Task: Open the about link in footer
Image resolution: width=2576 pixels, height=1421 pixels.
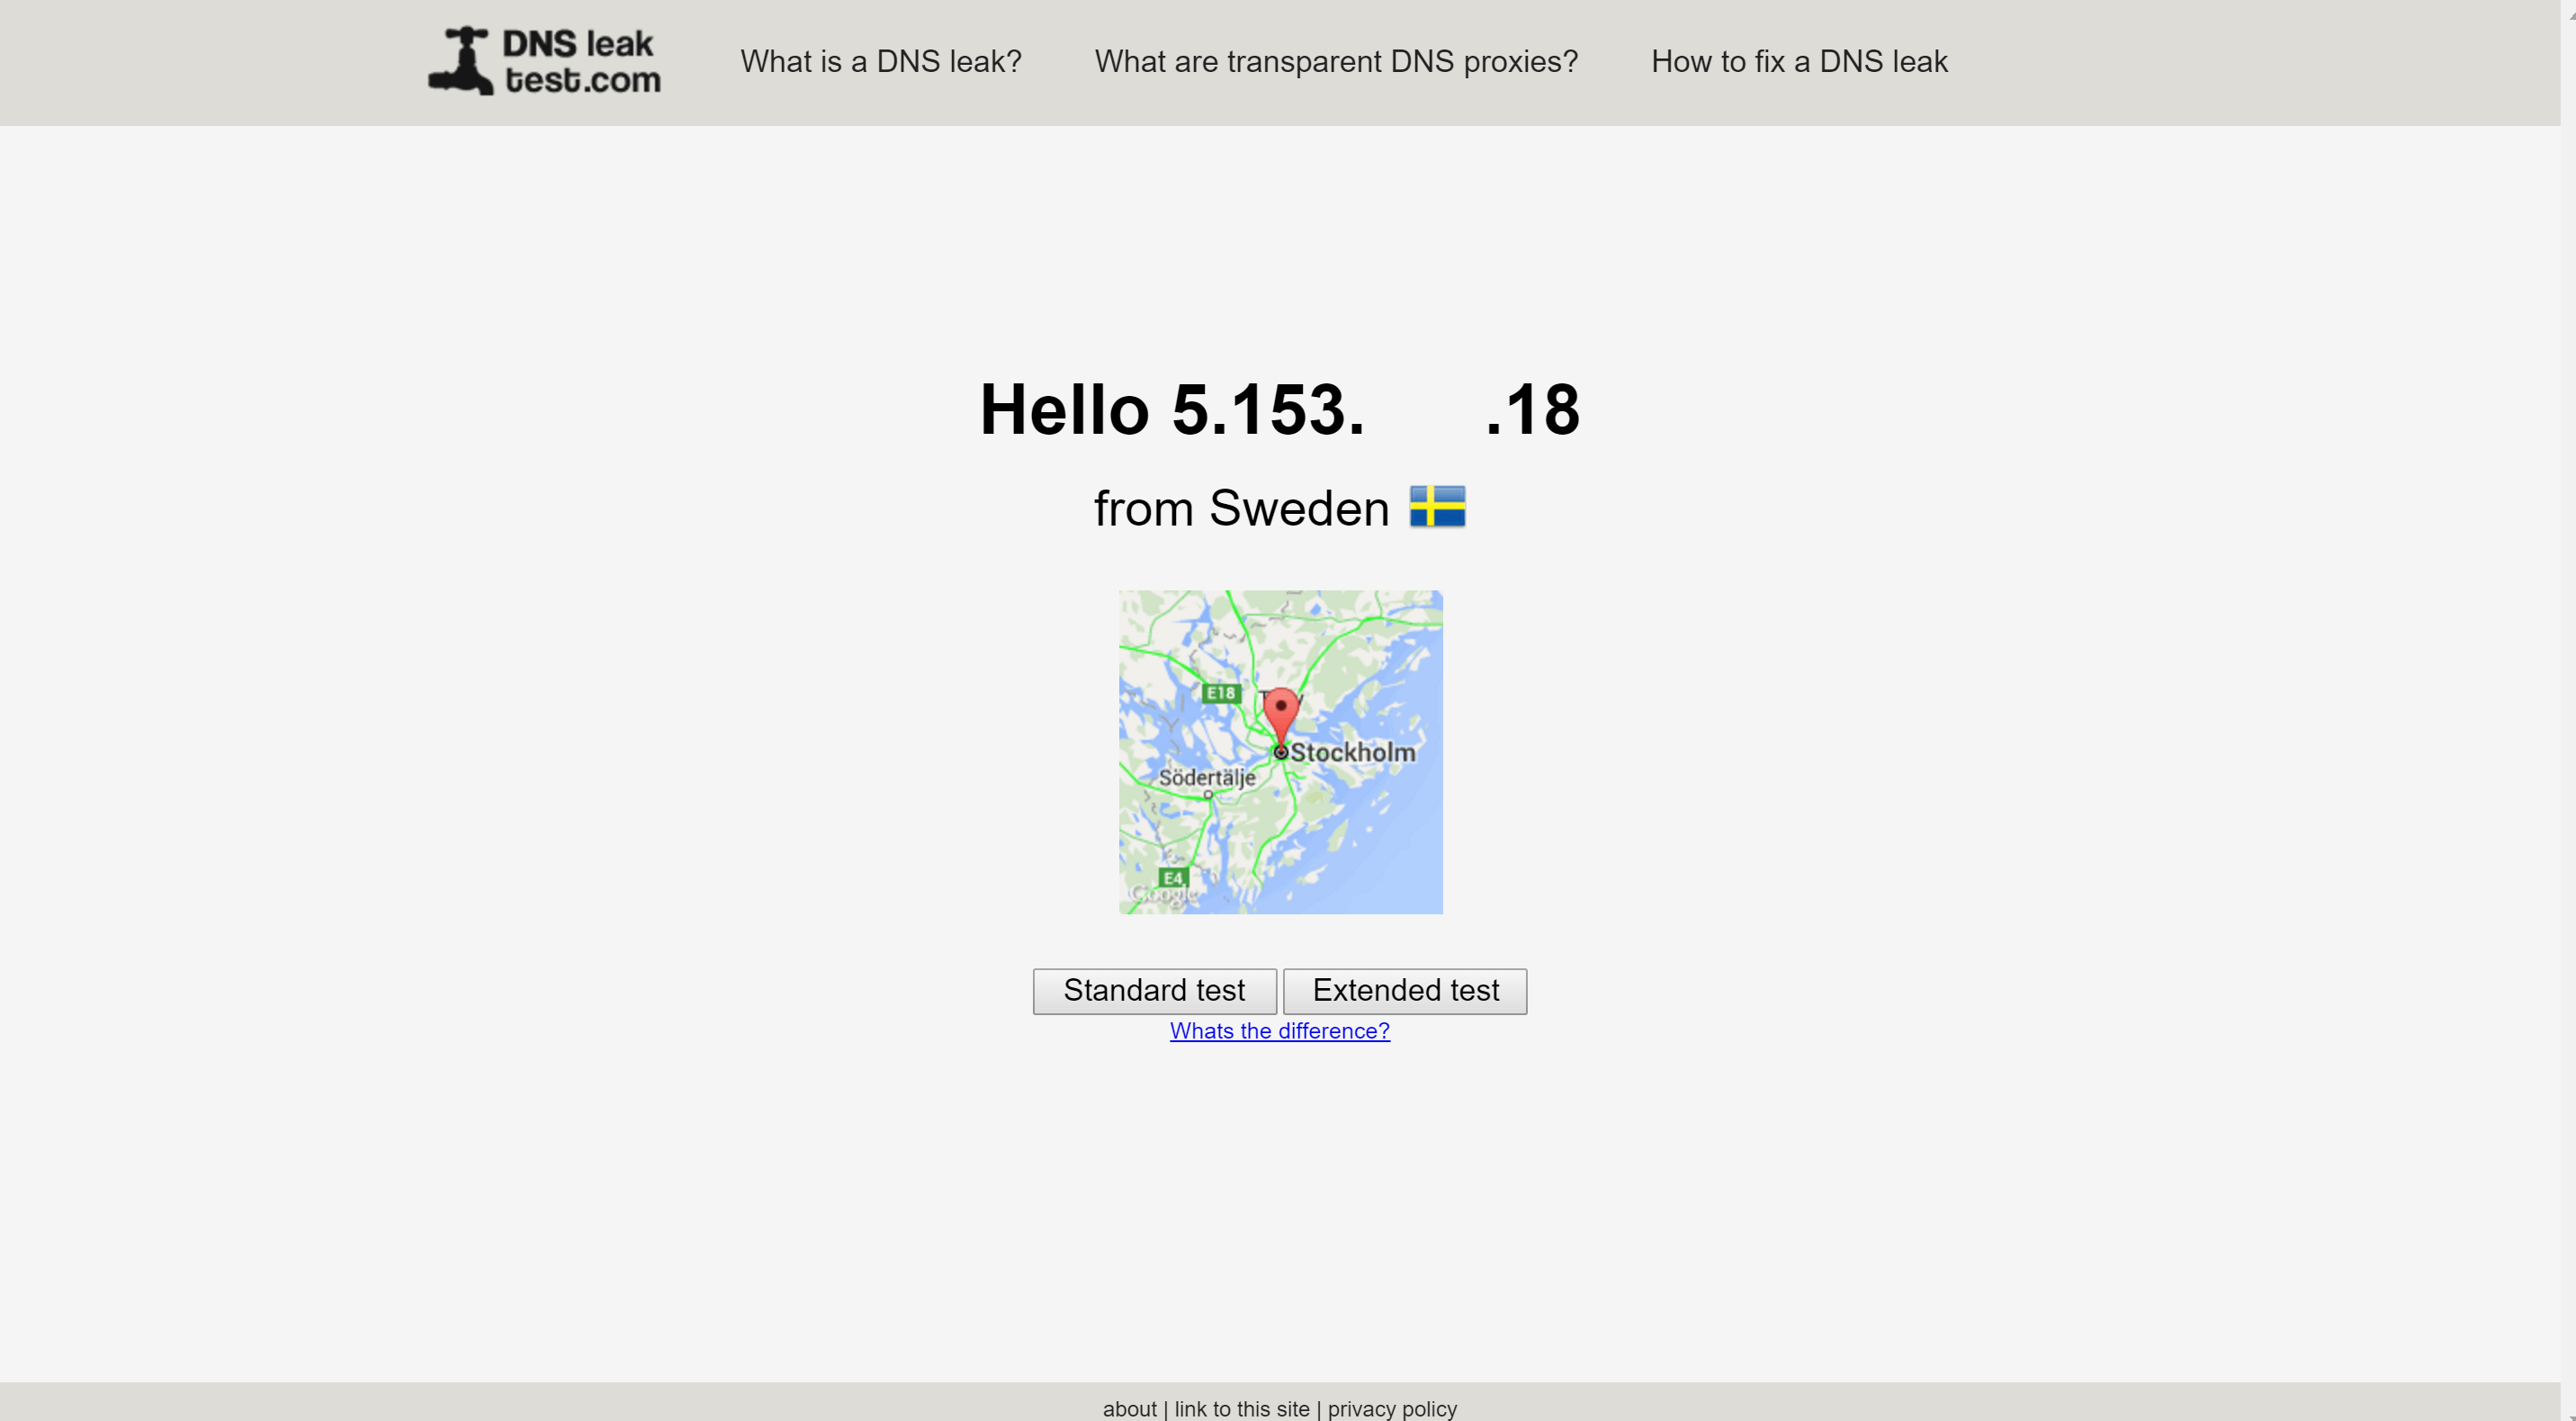Action: (1129, 1408)
